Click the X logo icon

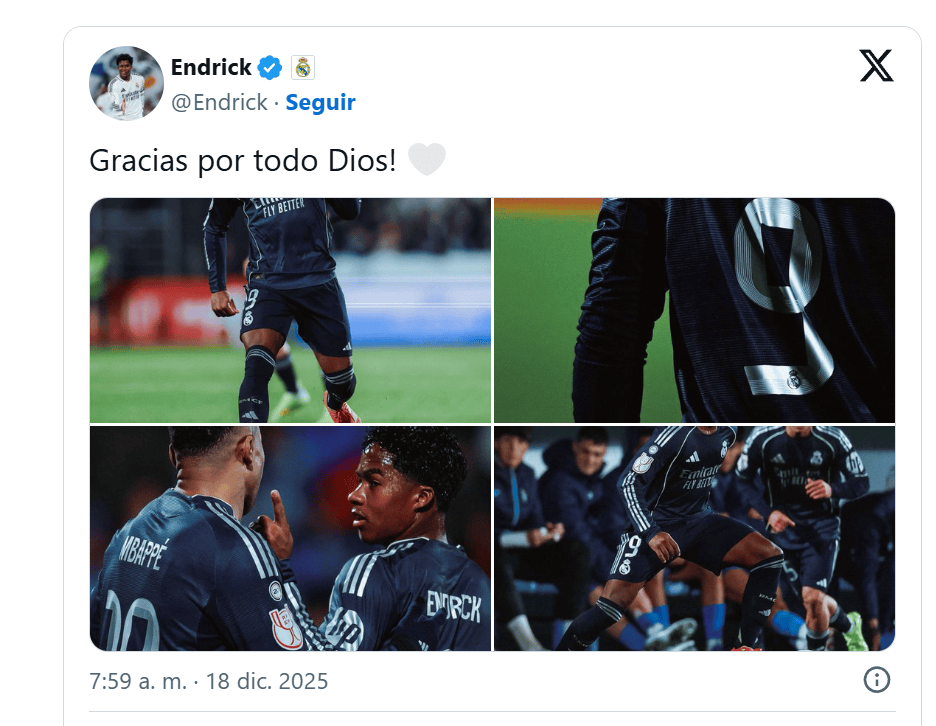point(876,65)
